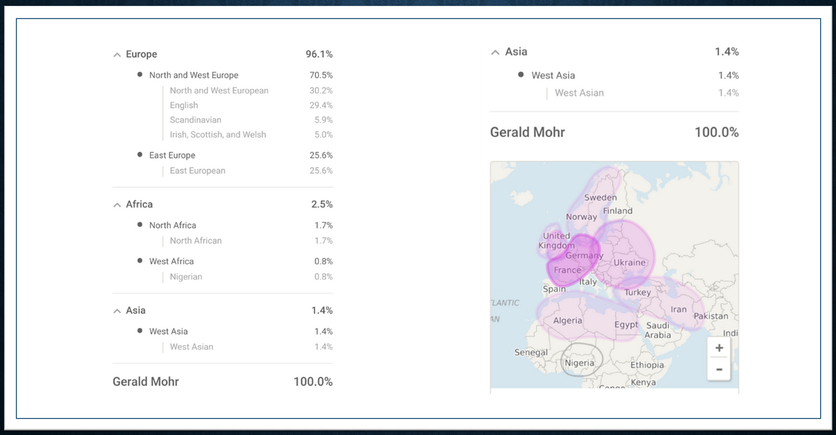Click the Saudi Arabia label on map
The height and width of the screenshot is (435, 836).
tap(657, 330)
